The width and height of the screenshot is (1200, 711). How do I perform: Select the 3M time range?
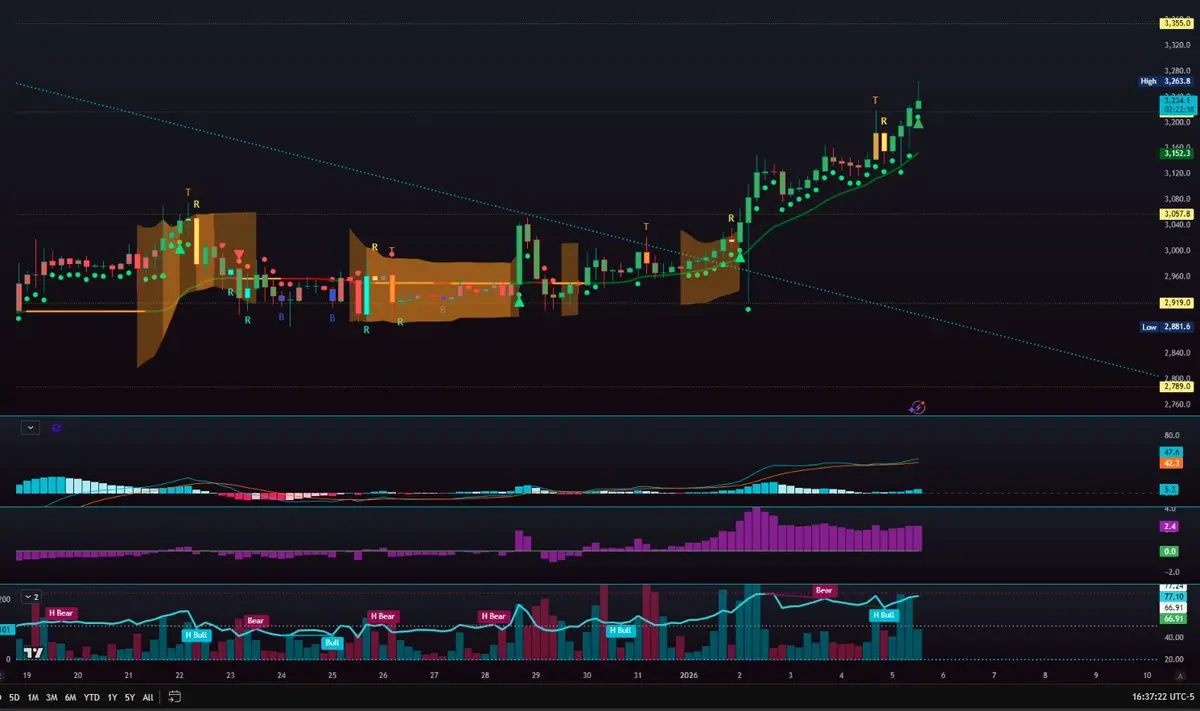[x=51, y=697]
